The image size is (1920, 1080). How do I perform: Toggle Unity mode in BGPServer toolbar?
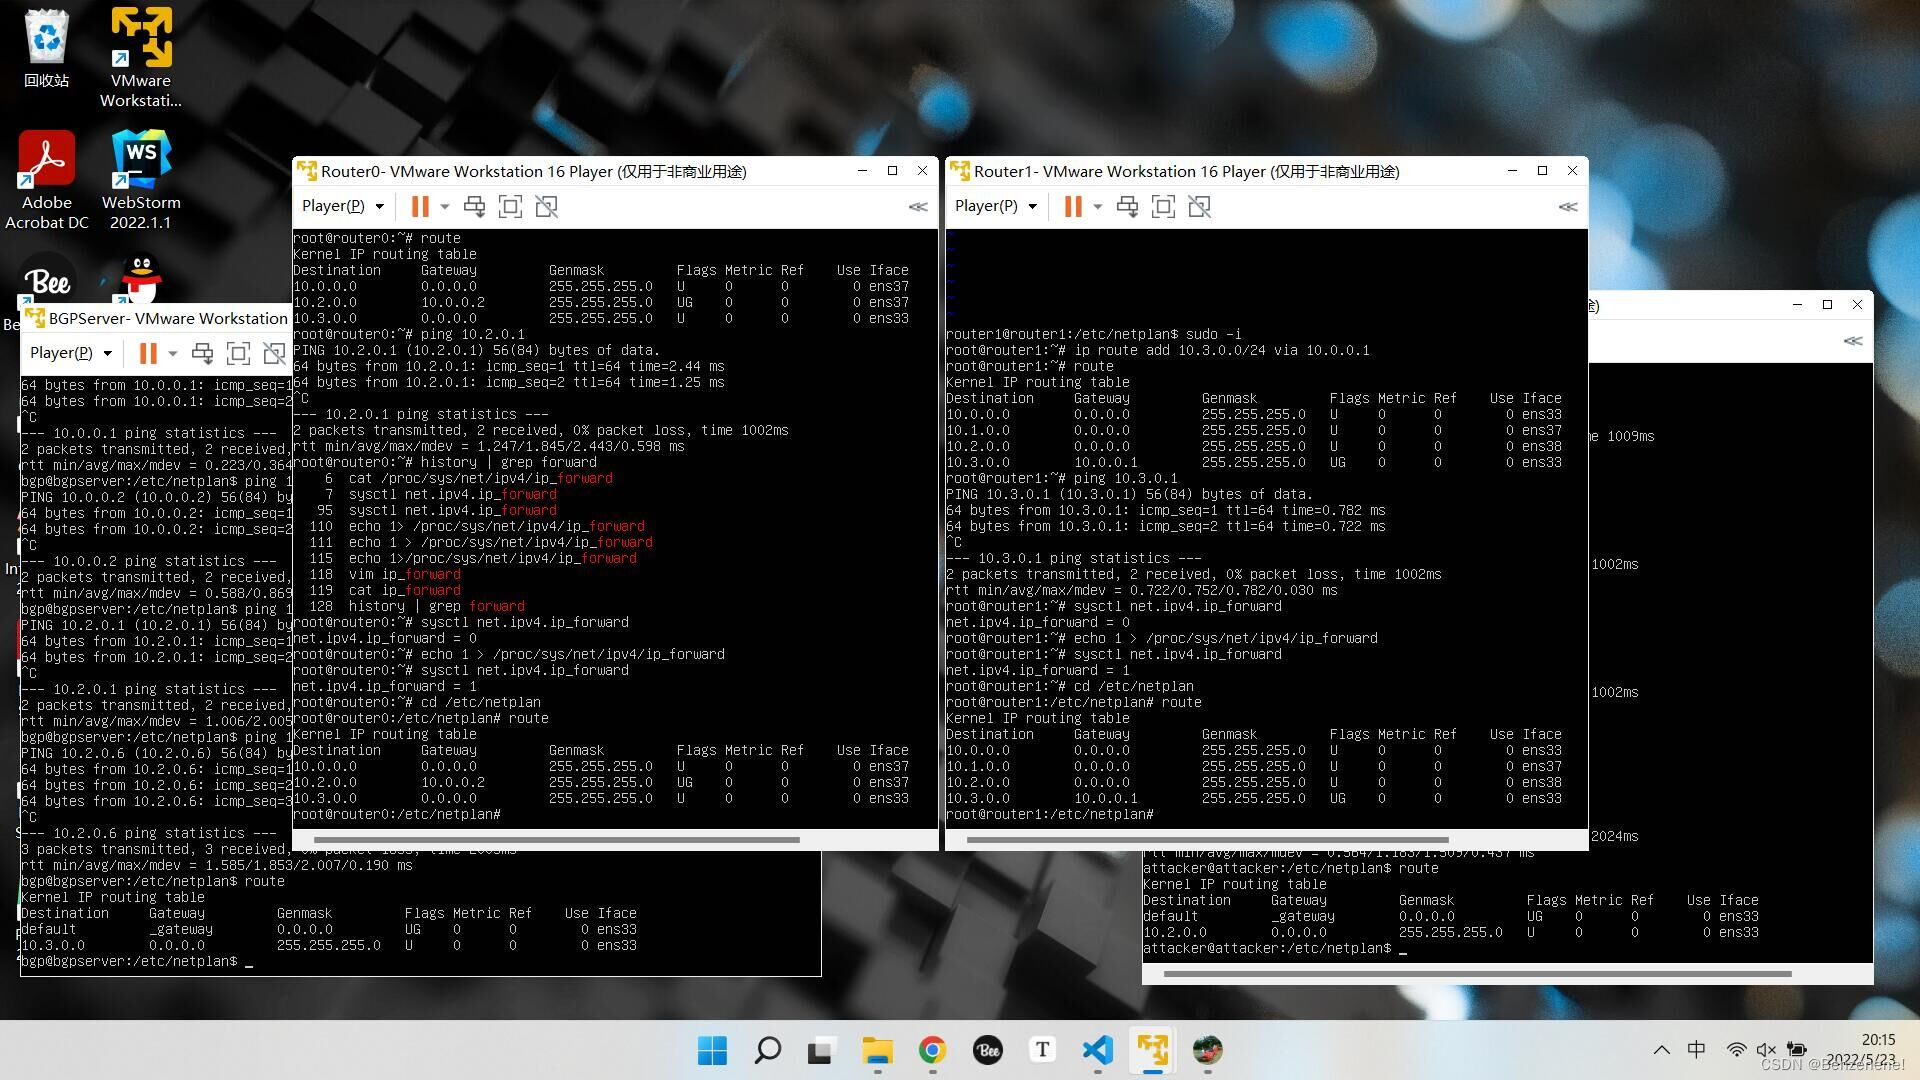pos(274,353)
